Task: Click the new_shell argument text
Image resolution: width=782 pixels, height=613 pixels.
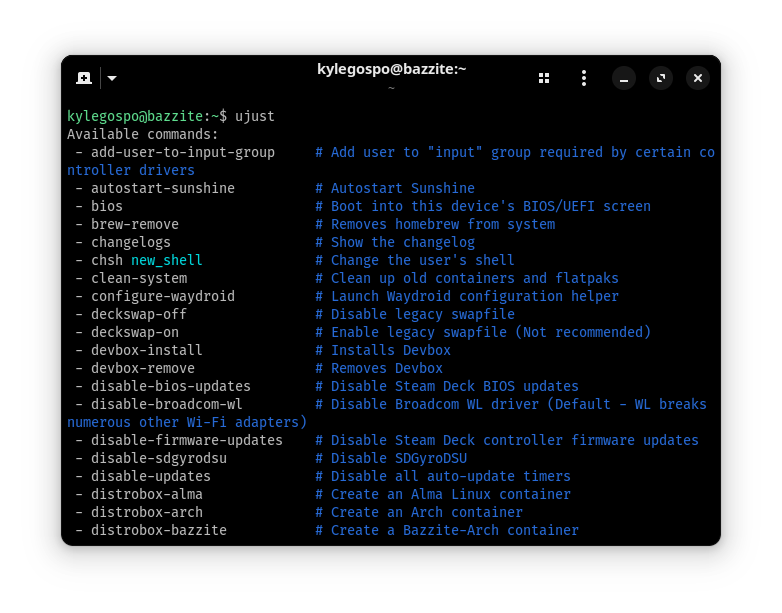Action: click(x=166, y=260)
